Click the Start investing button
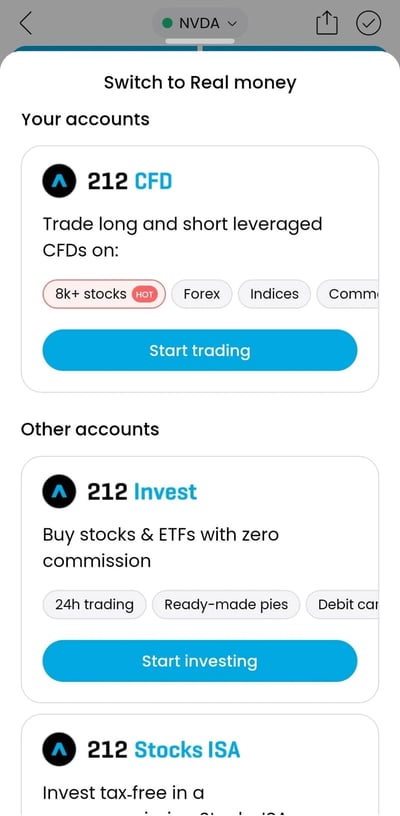400x816 pixels. click(200, 661)
